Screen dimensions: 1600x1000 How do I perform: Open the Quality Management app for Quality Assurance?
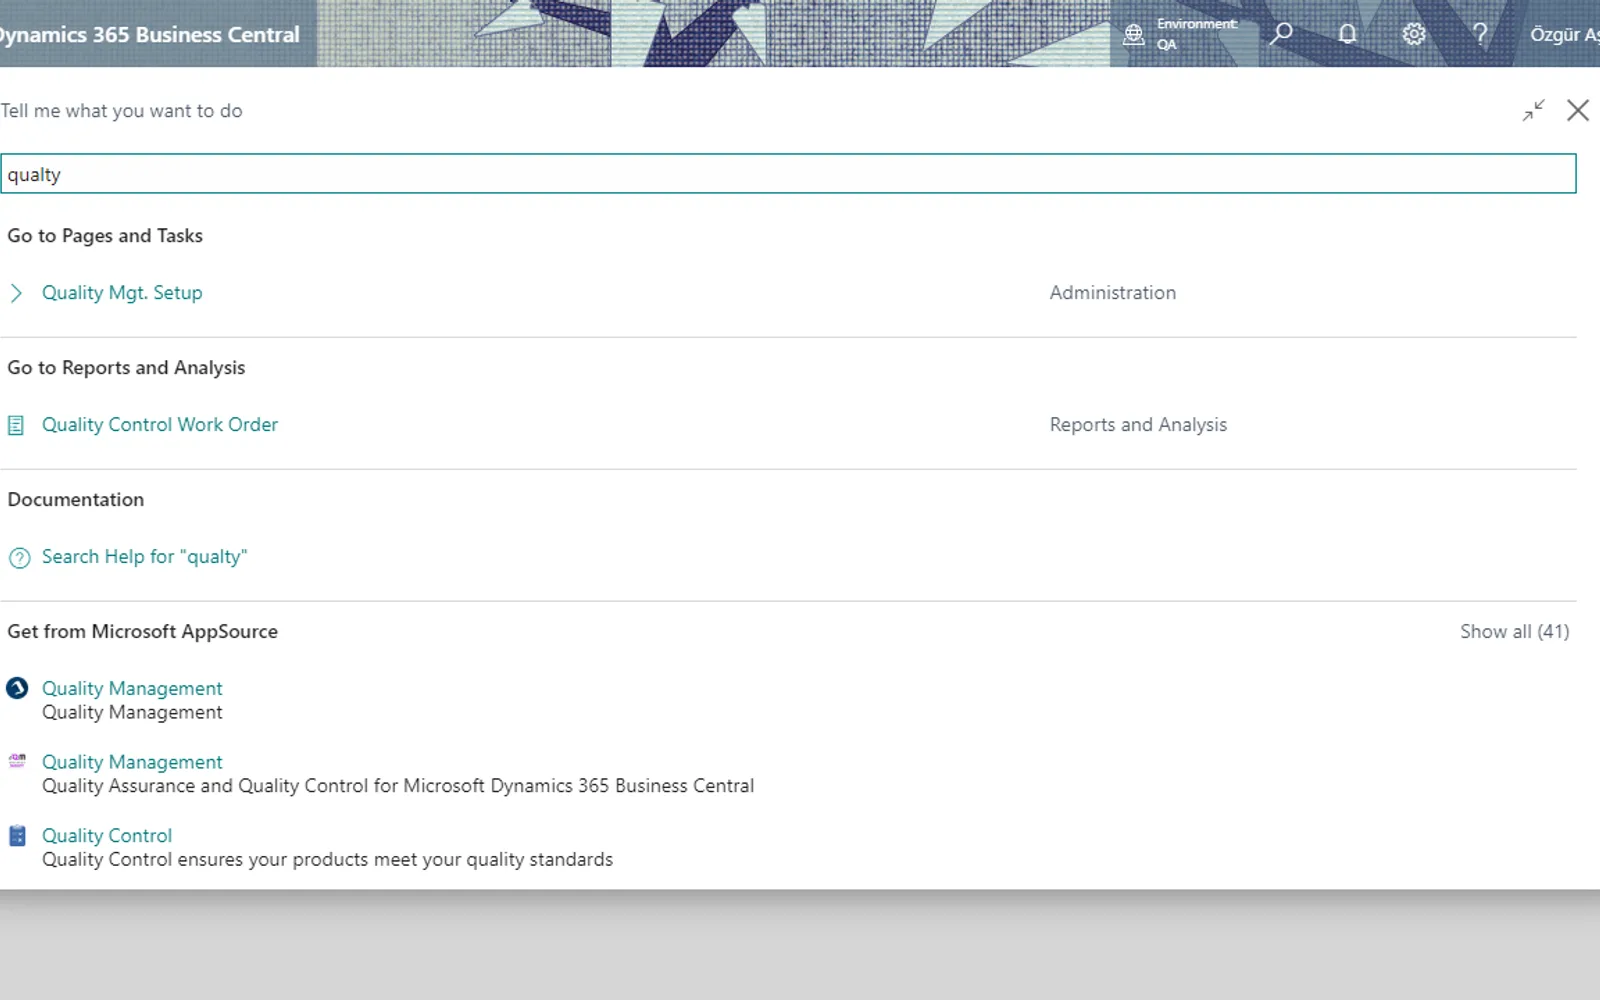[x=132, y=762]
